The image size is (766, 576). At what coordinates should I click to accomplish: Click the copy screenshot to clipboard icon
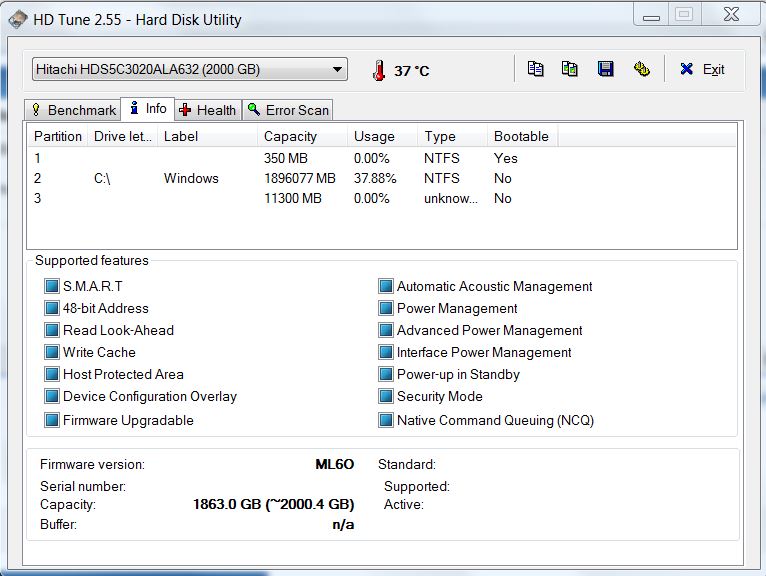click(570, 69)
